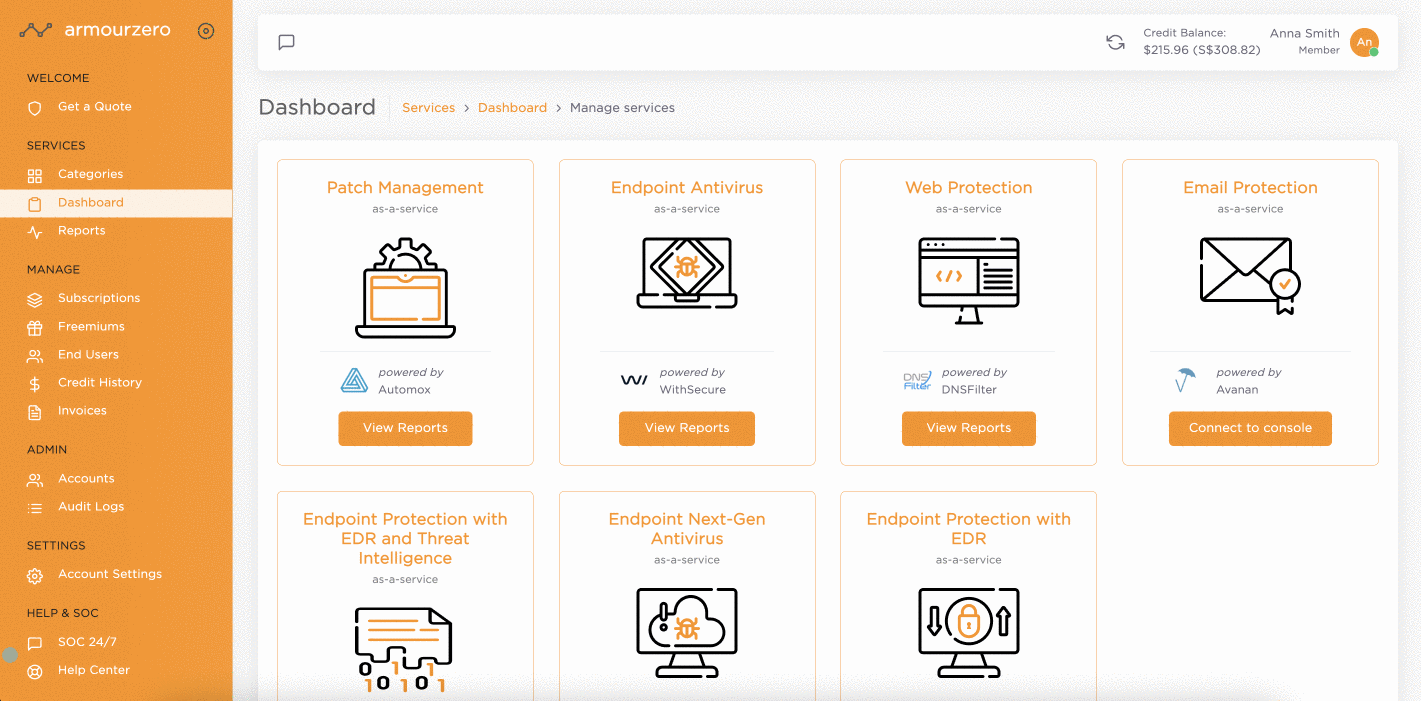Click the Accounts users icon
The width and height of the screenshot is (1421, 701).
pos(35,480)
